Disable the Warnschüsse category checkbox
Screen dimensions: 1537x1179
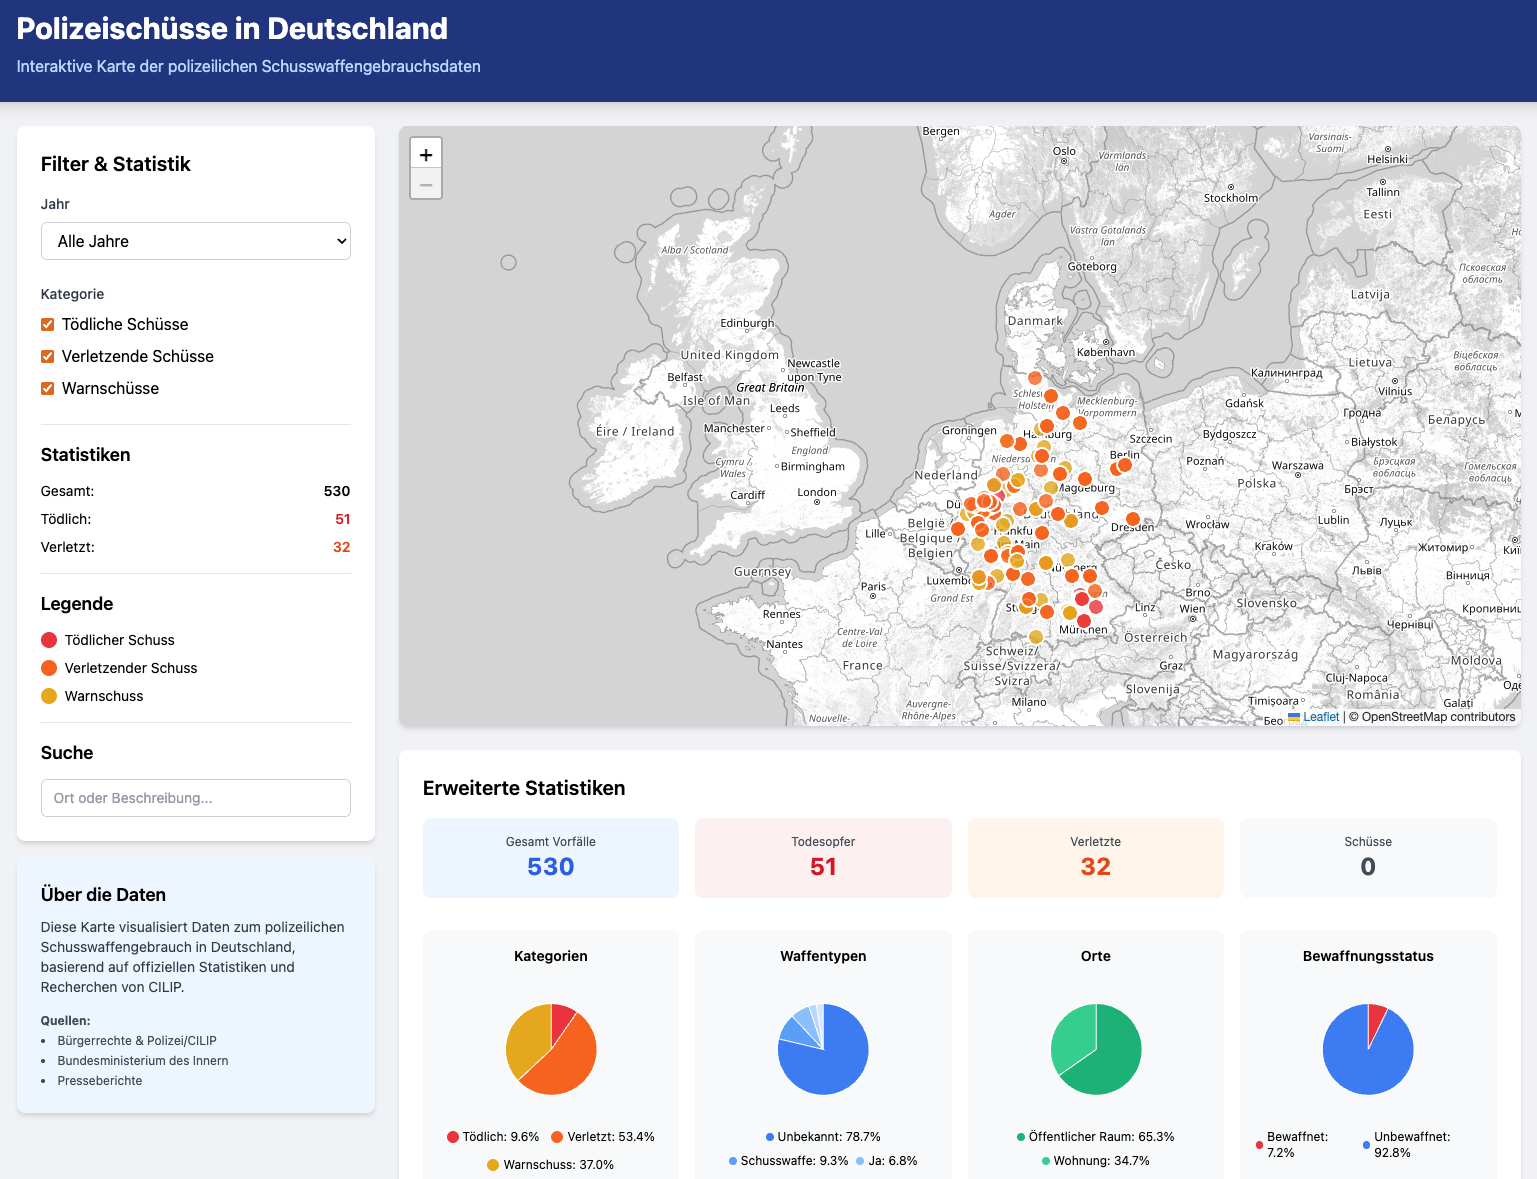[x=48, y=389]
